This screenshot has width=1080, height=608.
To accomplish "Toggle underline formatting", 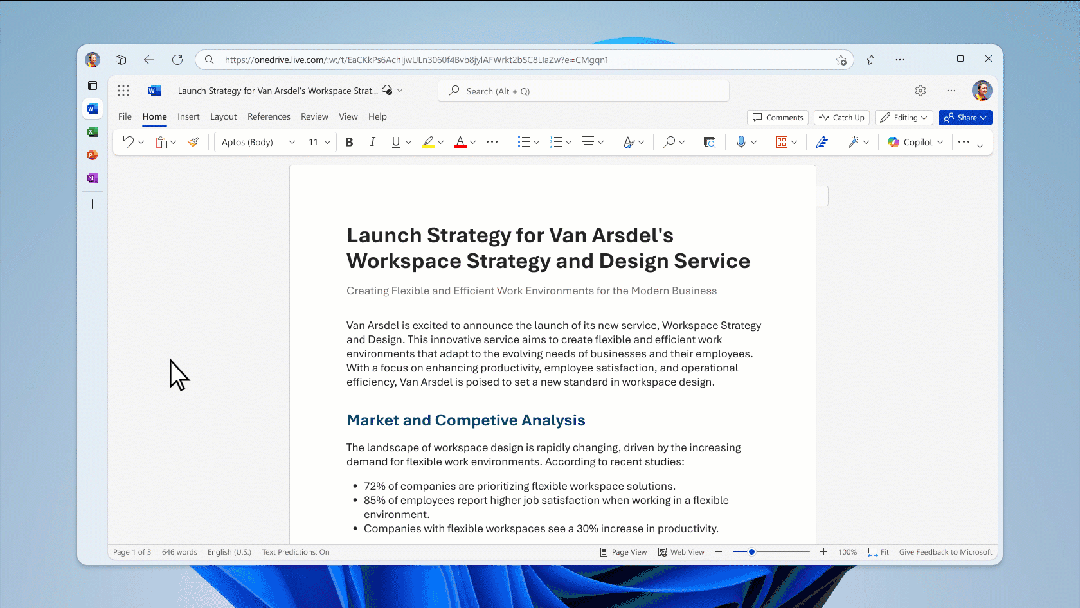I will 395,142.
